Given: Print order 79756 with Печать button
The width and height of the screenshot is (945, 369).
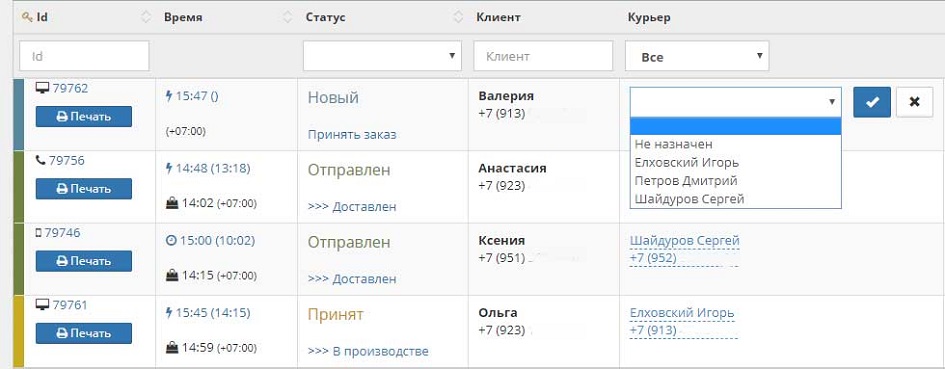Looking at the screenshot, I should (84, 189).
